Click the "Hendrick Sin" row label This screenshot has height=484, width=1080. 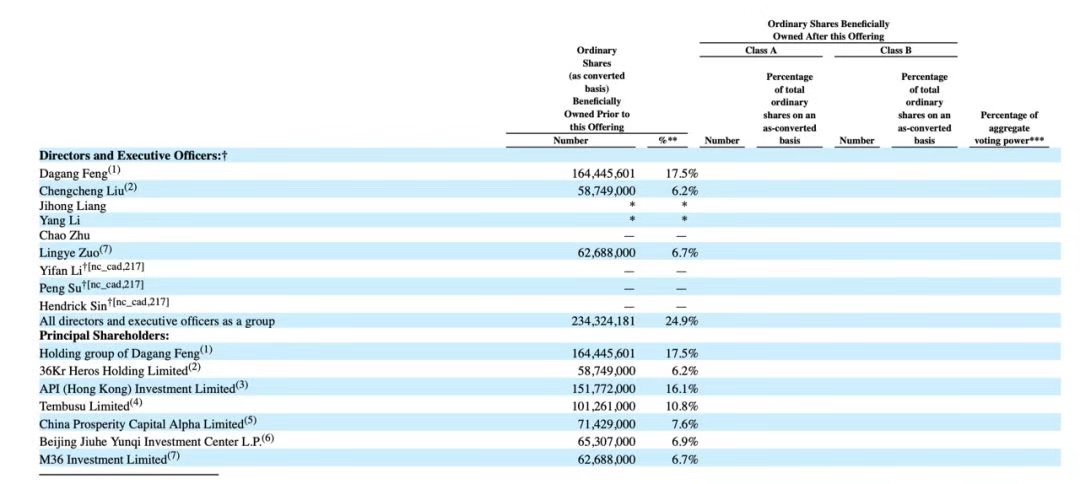pyautogui.click(x=74, y=304)
